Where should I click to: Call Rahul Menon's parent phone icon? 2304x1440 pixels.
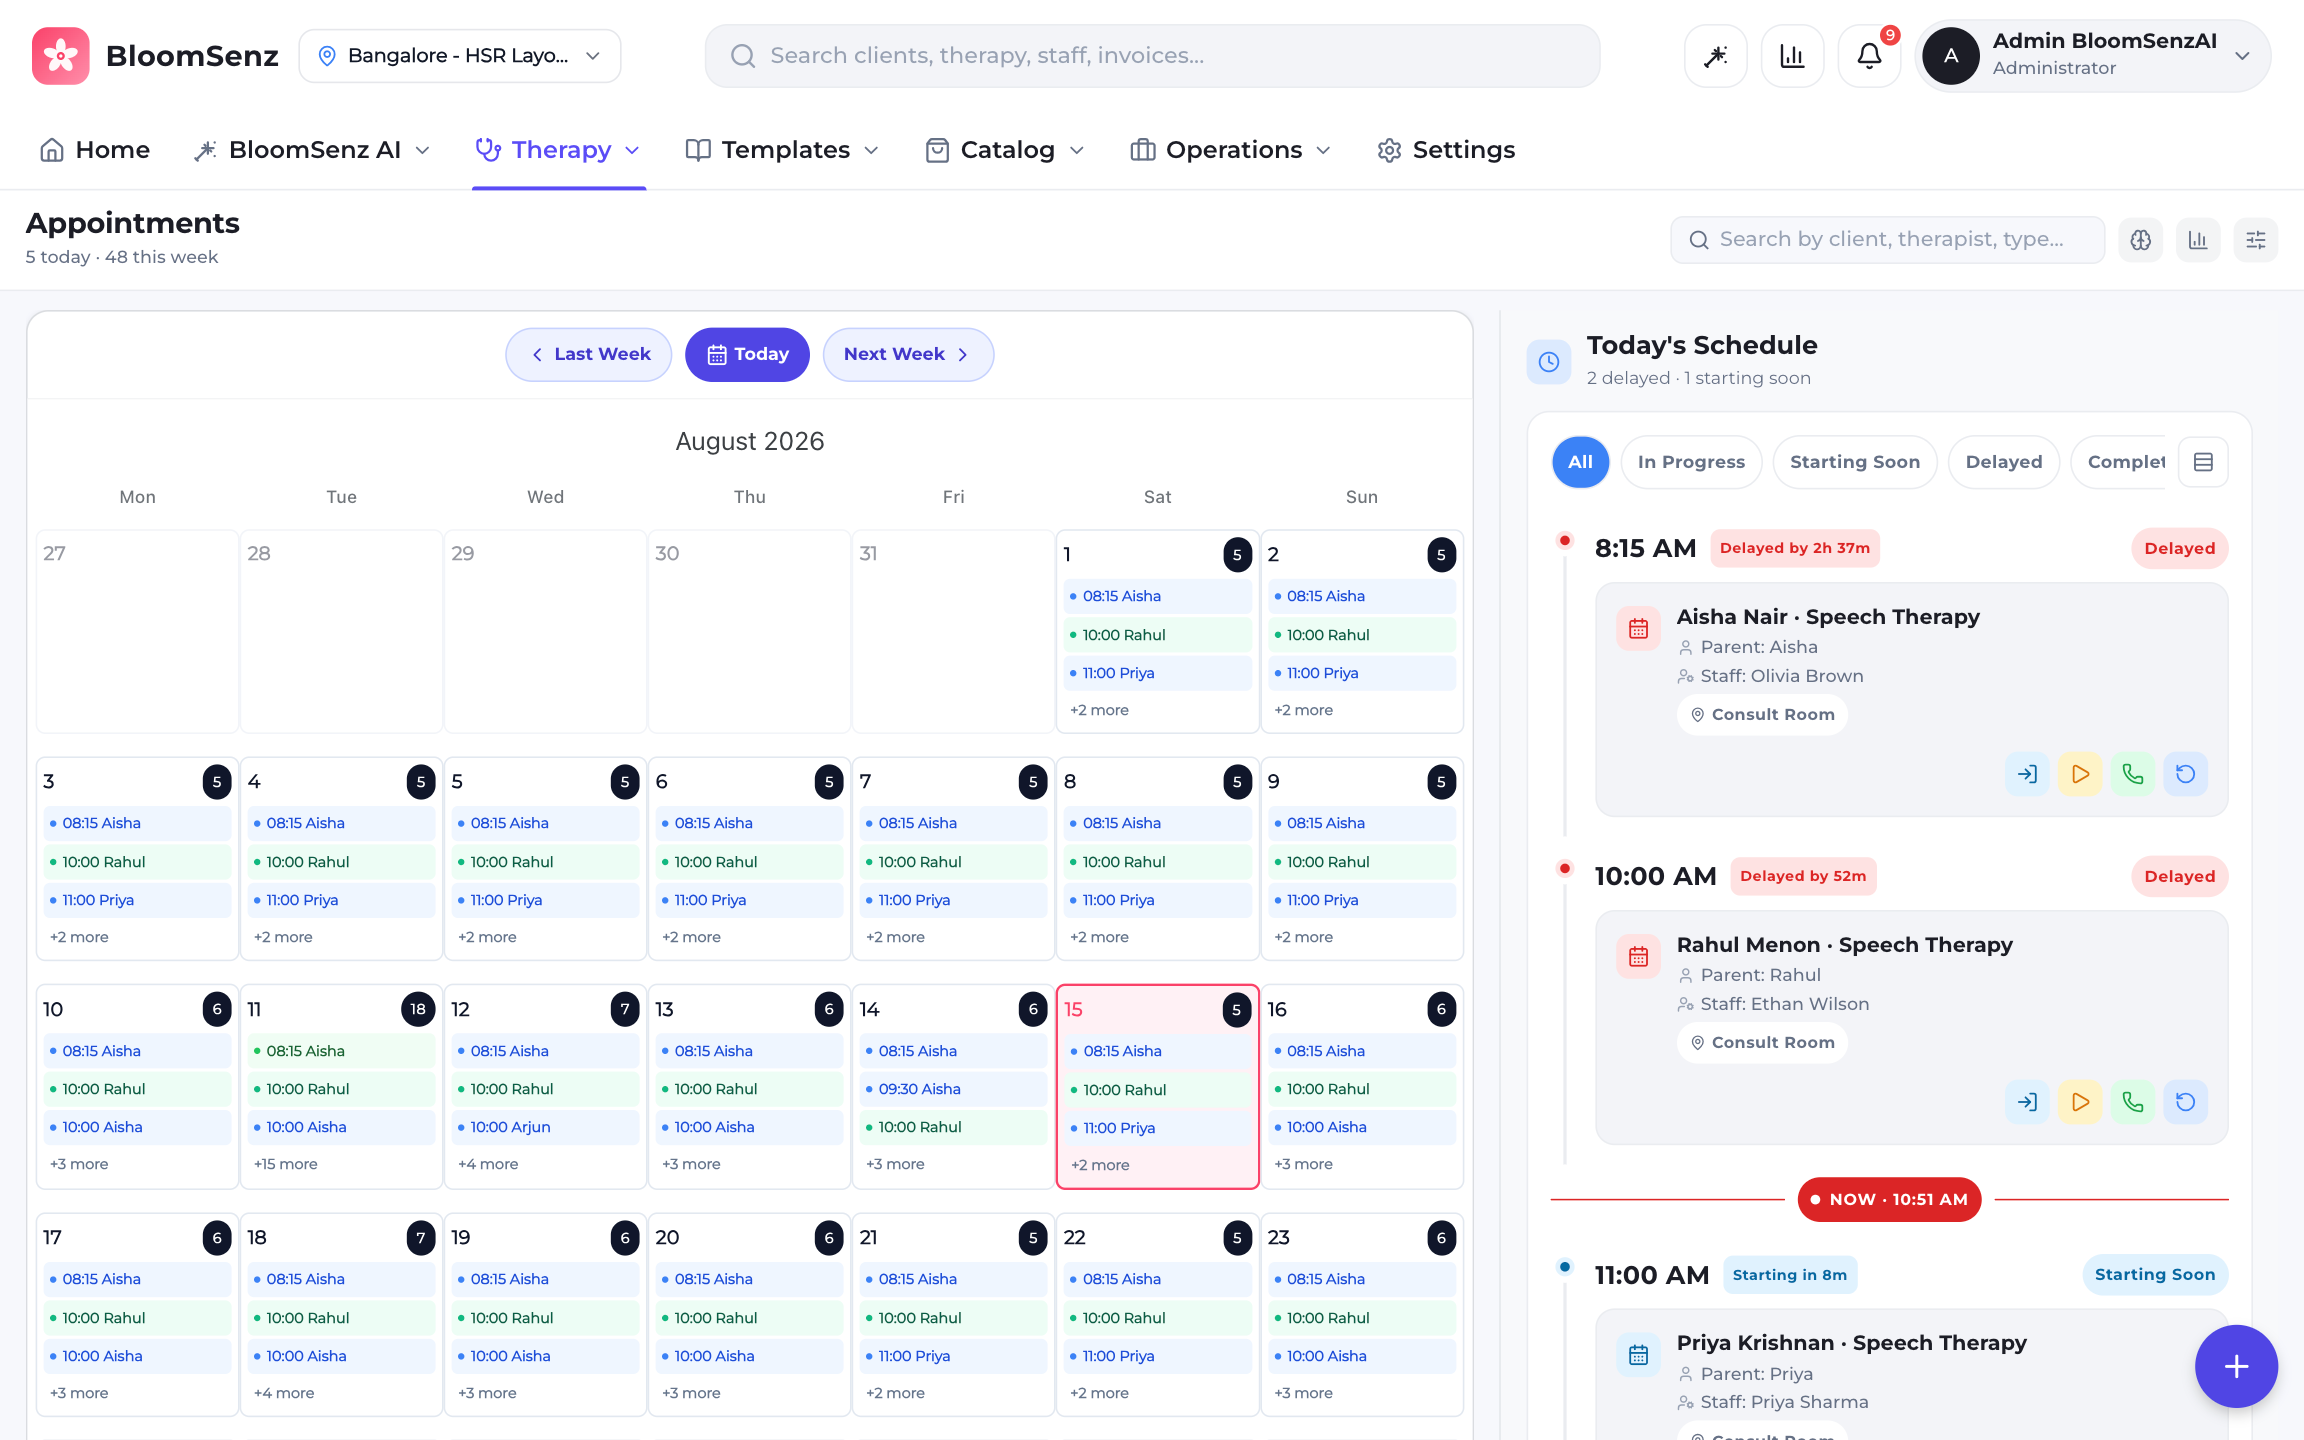(2132, 1102)
